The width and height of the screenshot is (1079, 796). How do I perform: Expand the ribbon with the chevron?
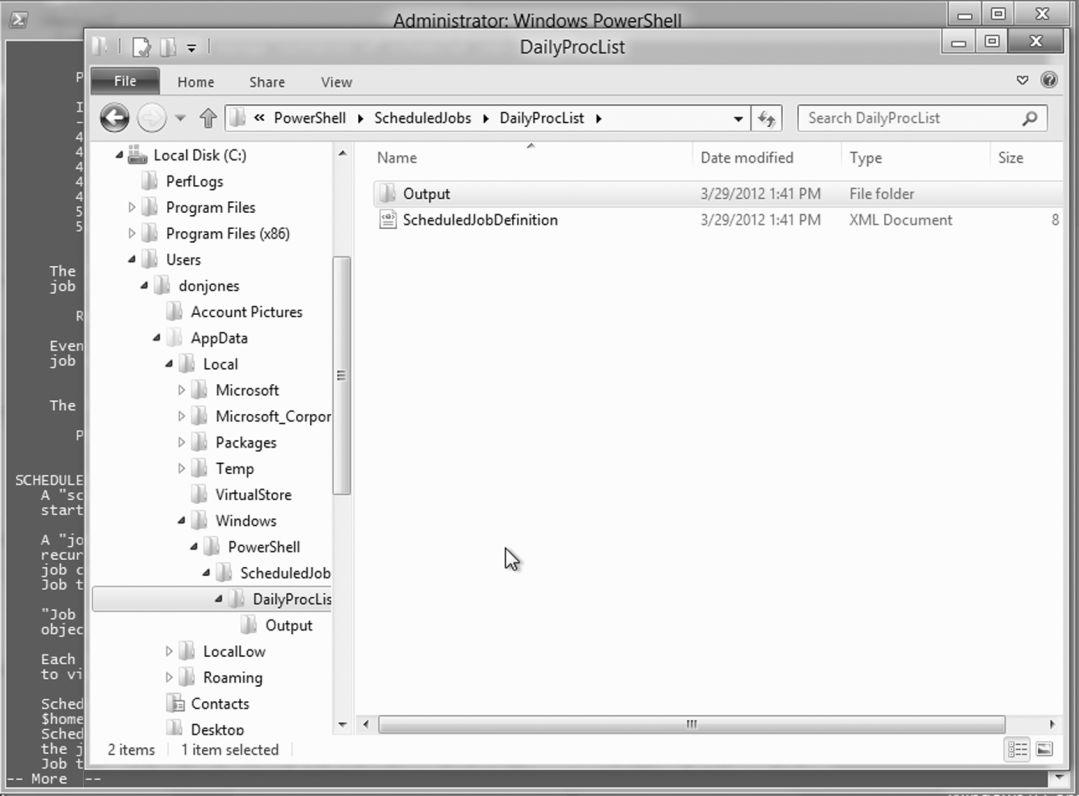point(1022,81)
